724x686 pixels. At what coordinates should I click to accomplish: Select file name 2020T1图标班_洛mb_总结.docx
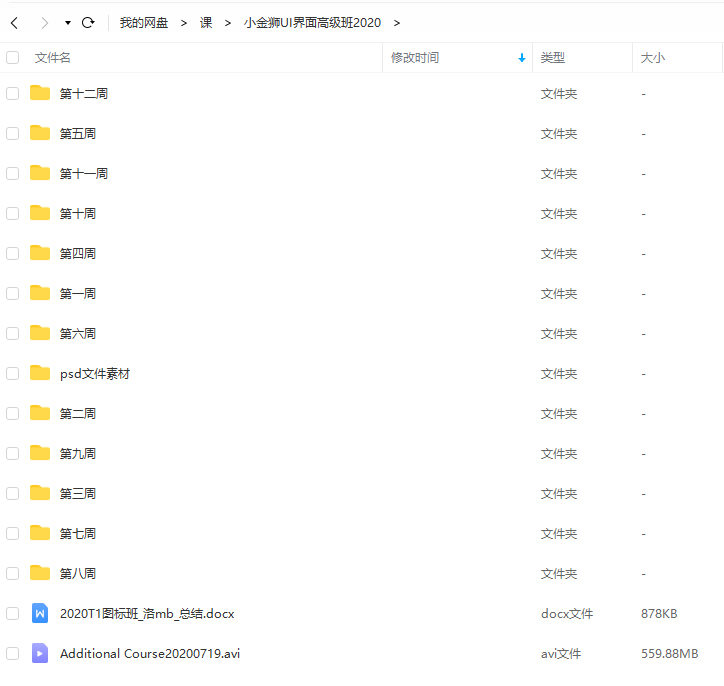[147, 614]
